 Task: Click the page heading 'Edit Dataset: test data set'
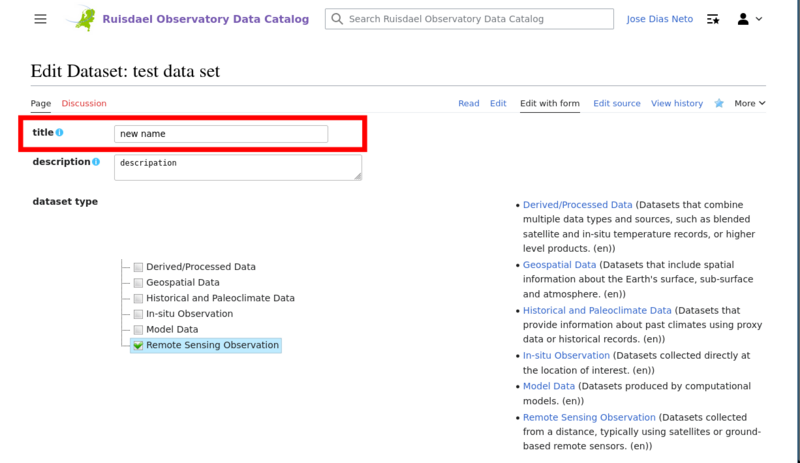[125, 71]
